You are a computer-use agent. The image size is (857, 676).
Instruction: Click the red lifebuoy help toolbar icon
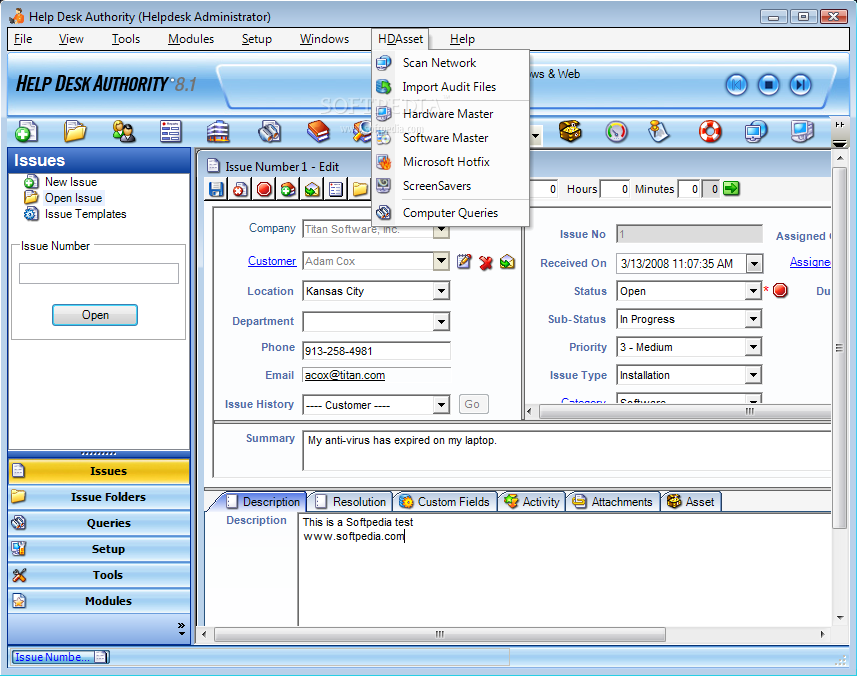coord(710,131)
